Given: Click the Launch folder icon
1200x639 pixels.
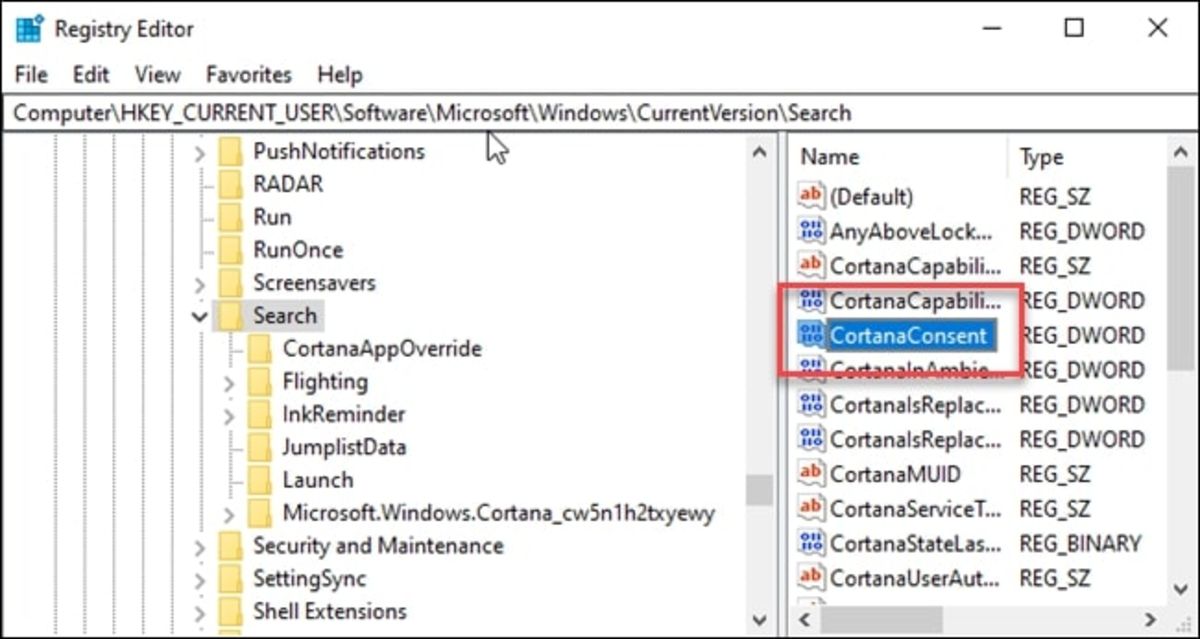Looking at the screenshot, I should (260, 480).
